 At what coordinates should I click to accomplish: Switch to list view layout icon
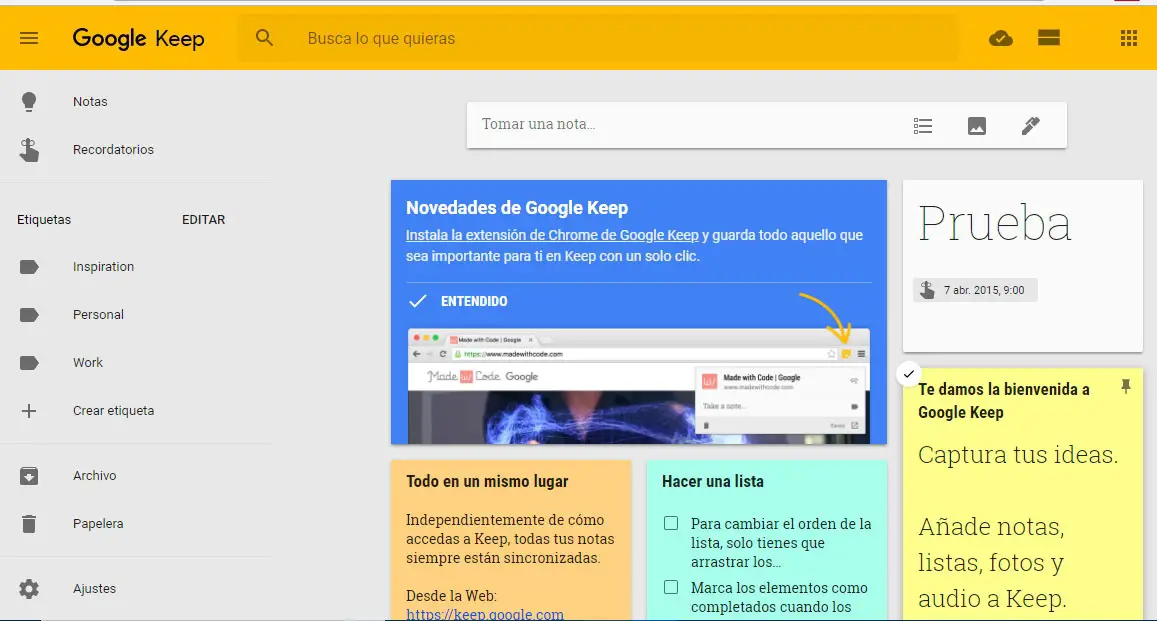point(1049,38)
